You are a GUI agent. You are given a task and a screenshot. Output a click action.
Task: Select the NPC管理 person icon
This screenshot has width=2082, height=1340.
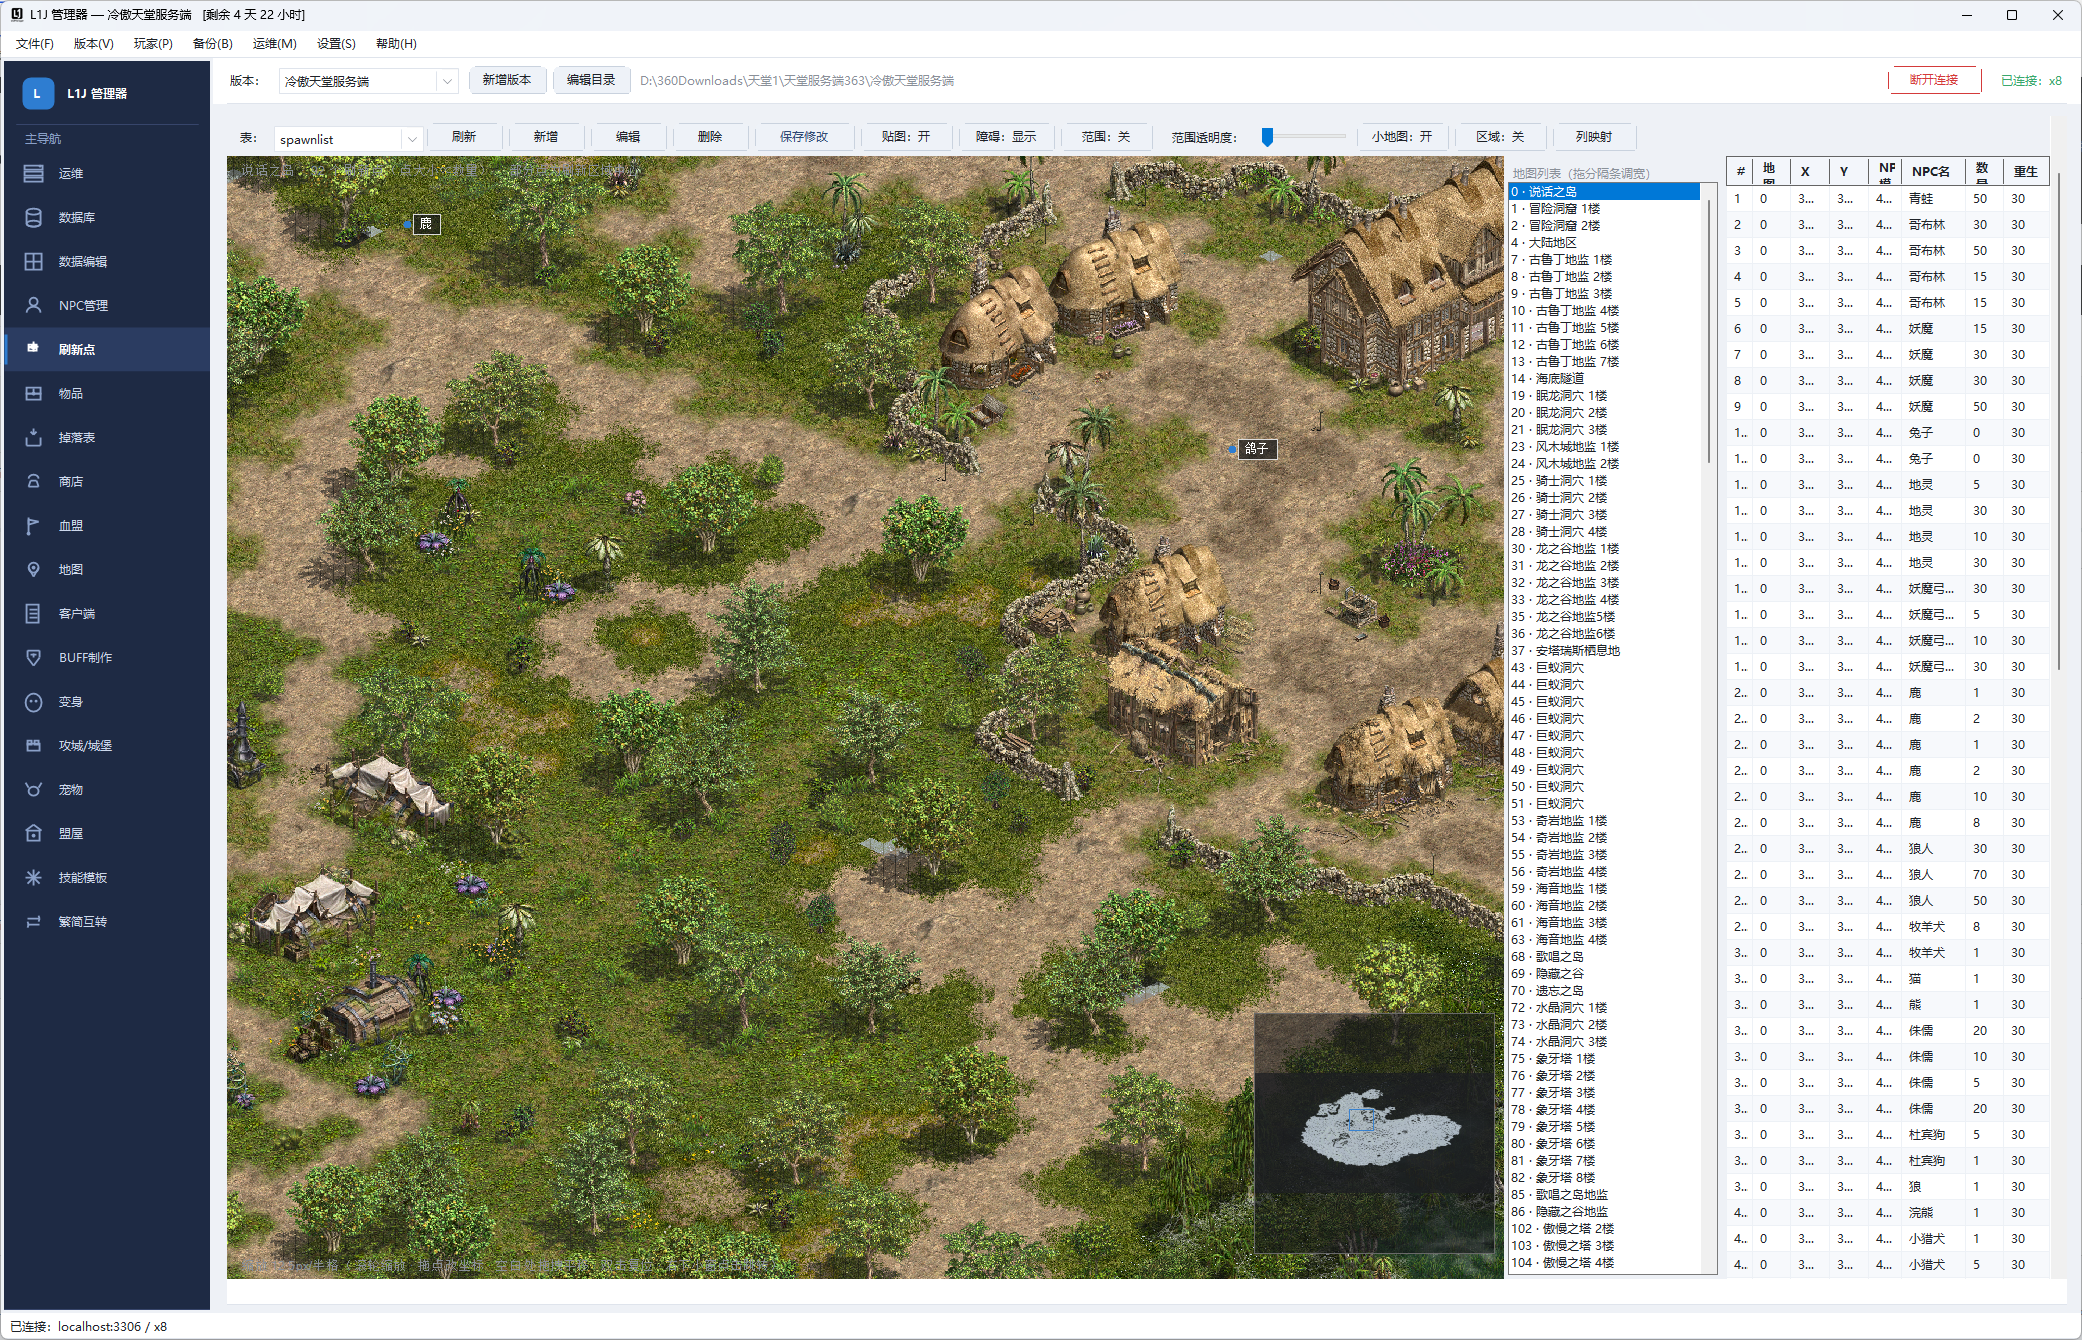click(33, 305)
